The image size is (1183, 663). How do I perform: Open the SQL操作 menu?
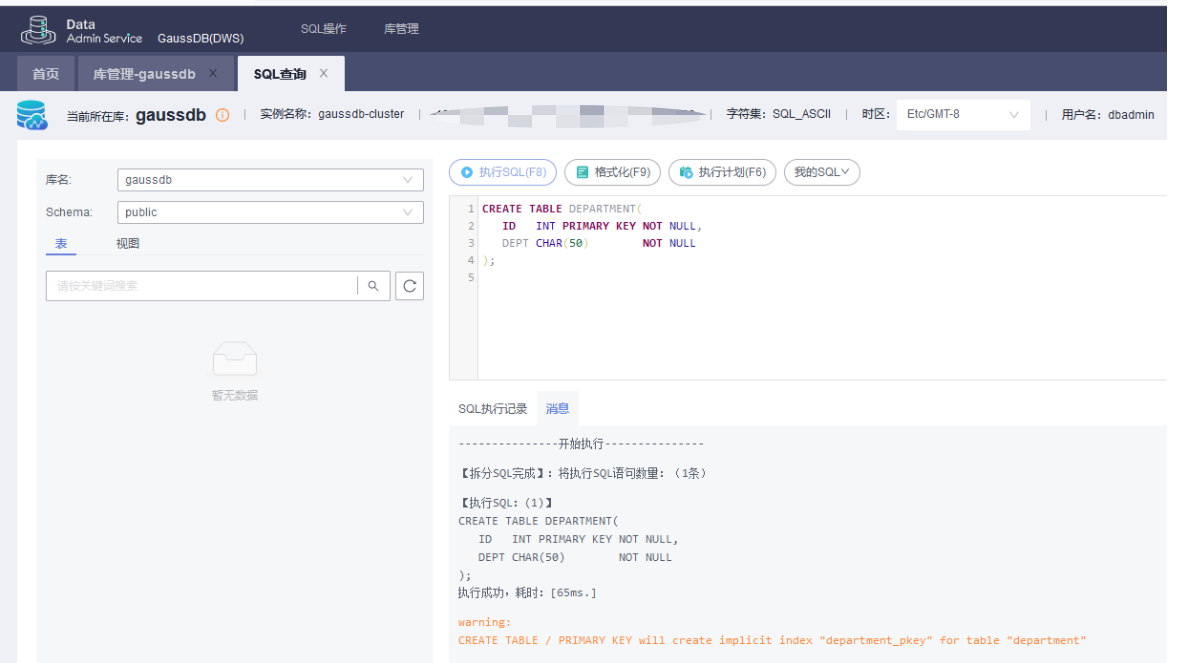pyautogui.click(x=324, y=29)
